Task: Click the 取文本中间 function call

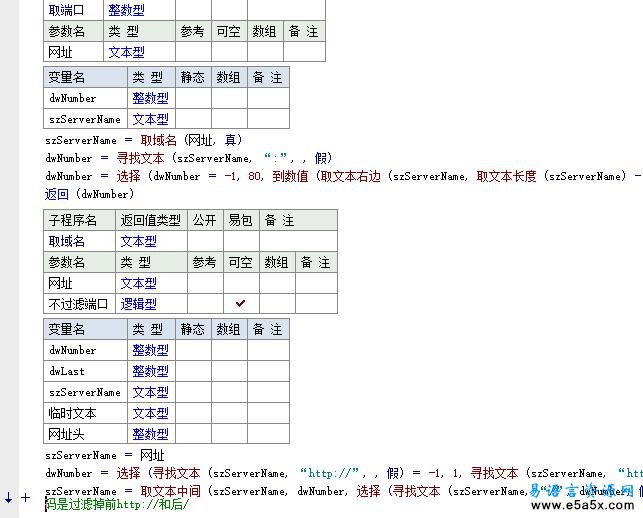Action: point(171,491)
